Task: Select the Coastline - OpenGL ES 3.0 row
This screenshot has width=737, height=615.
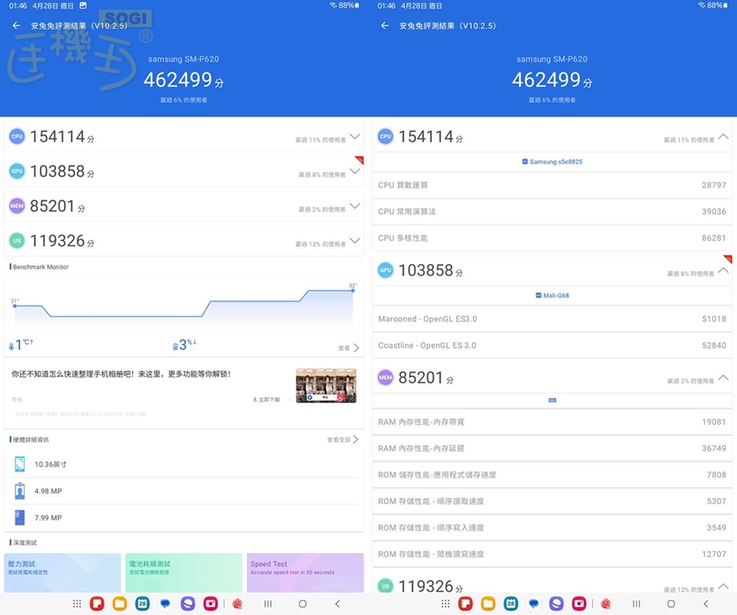Action: pyautogui.click(x=552, y=345)
